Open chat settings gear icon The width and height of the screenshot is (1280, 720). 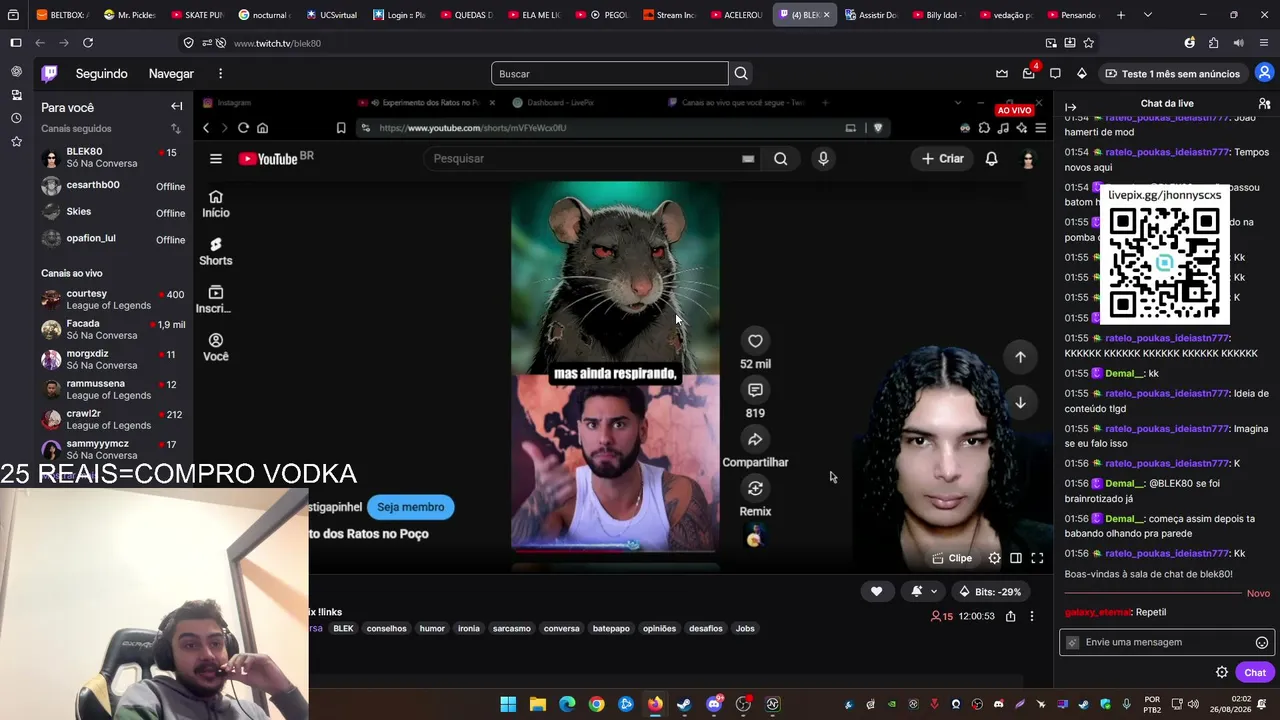(1222, 672)
